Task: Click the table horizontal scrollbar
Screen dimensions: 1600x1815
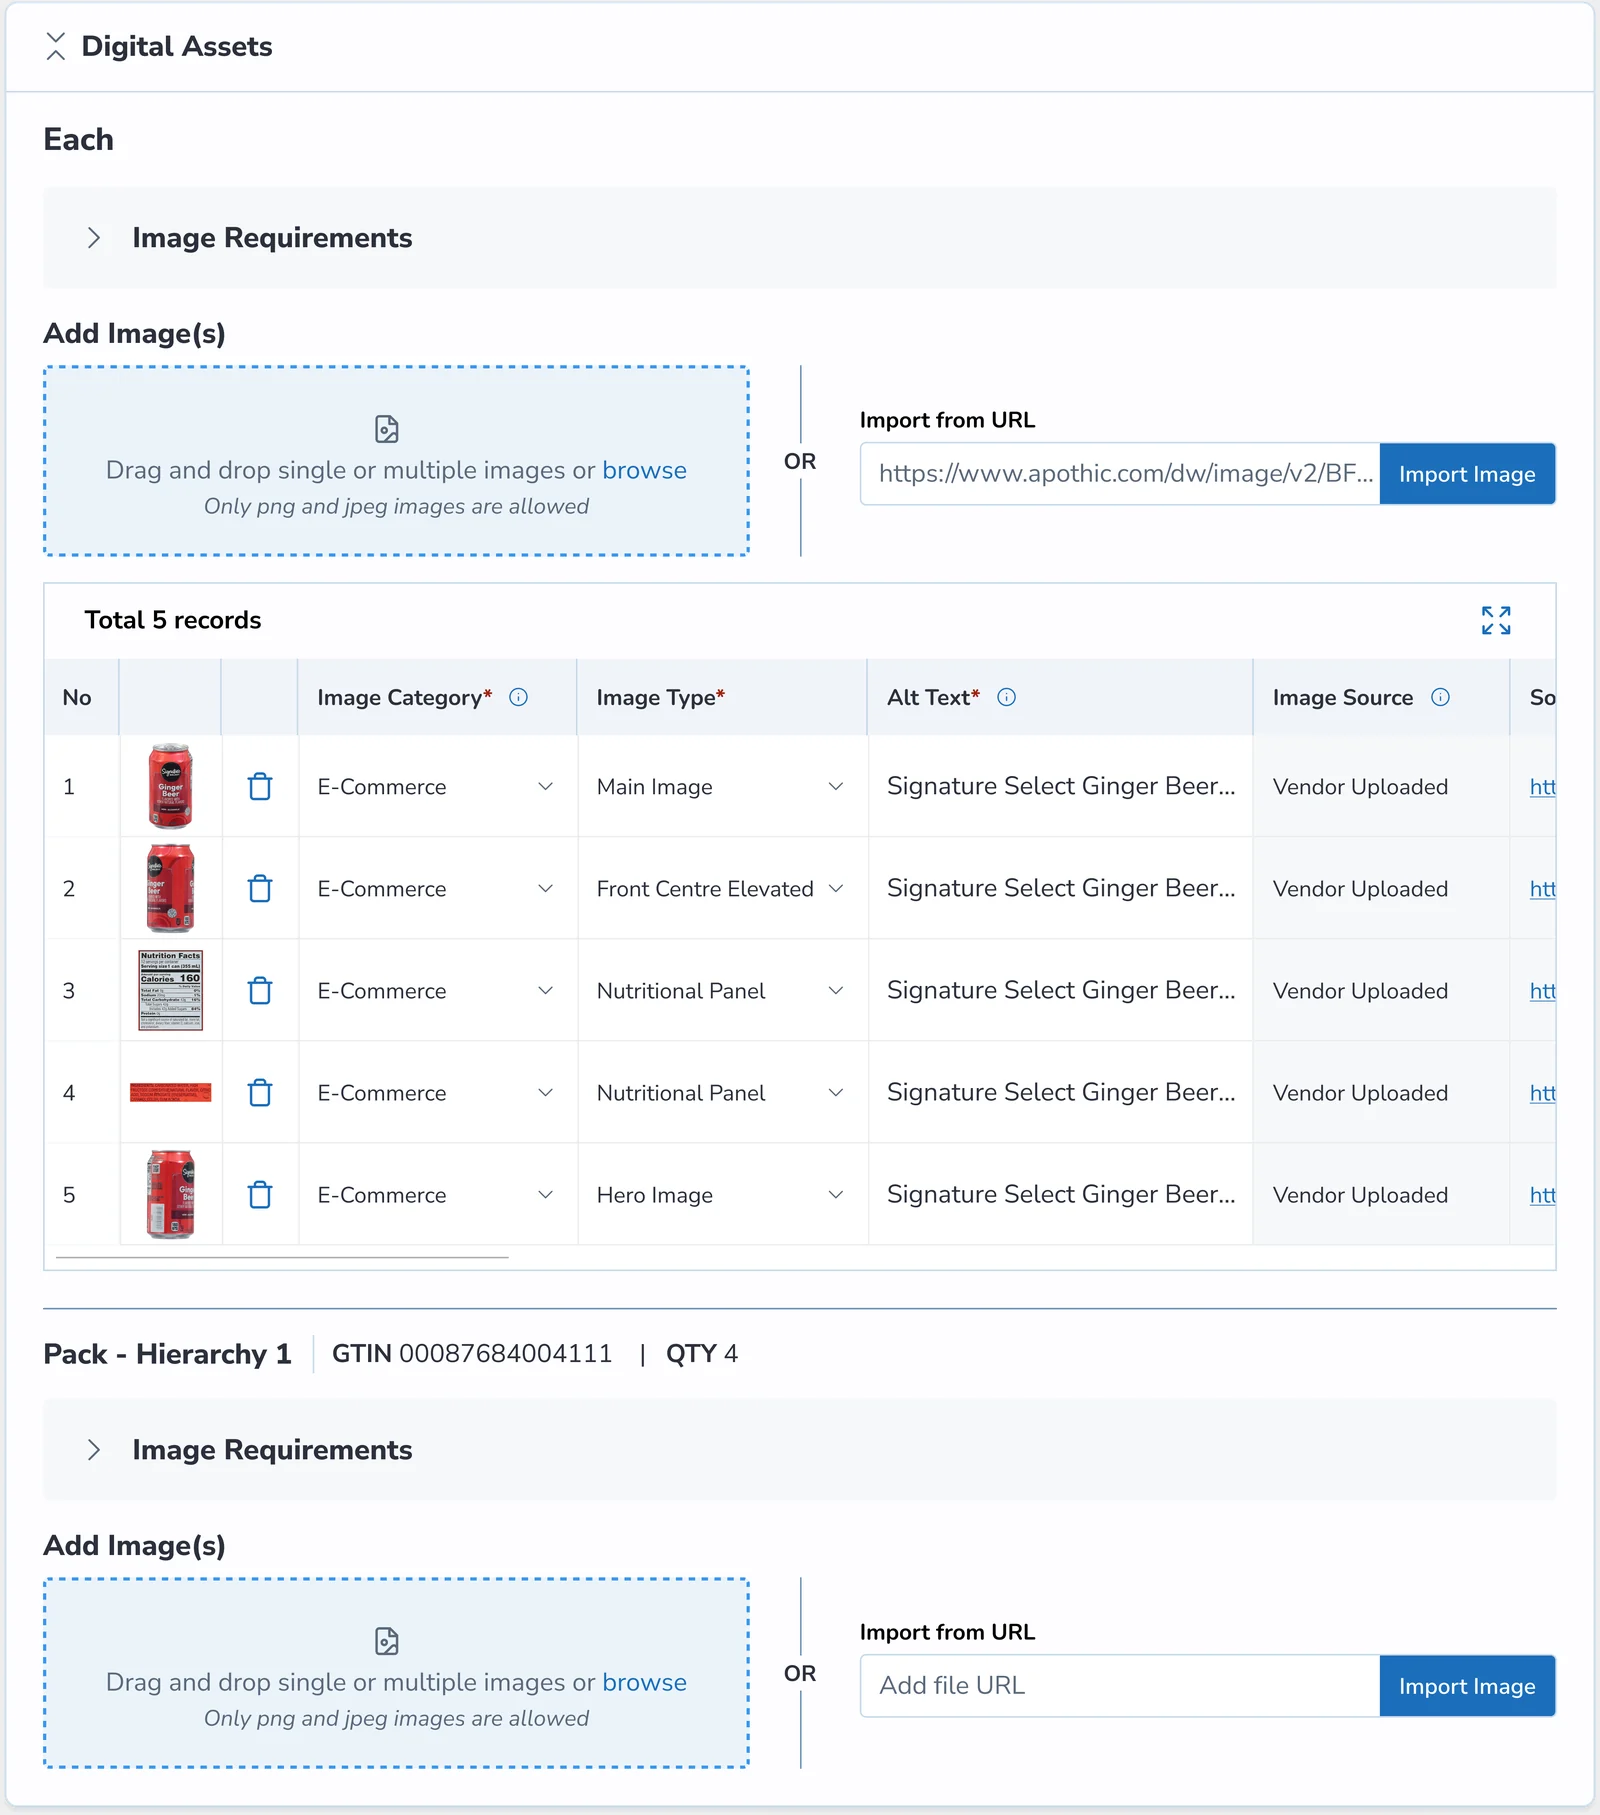Action: pyautogui.click(x=282, y=1257)
